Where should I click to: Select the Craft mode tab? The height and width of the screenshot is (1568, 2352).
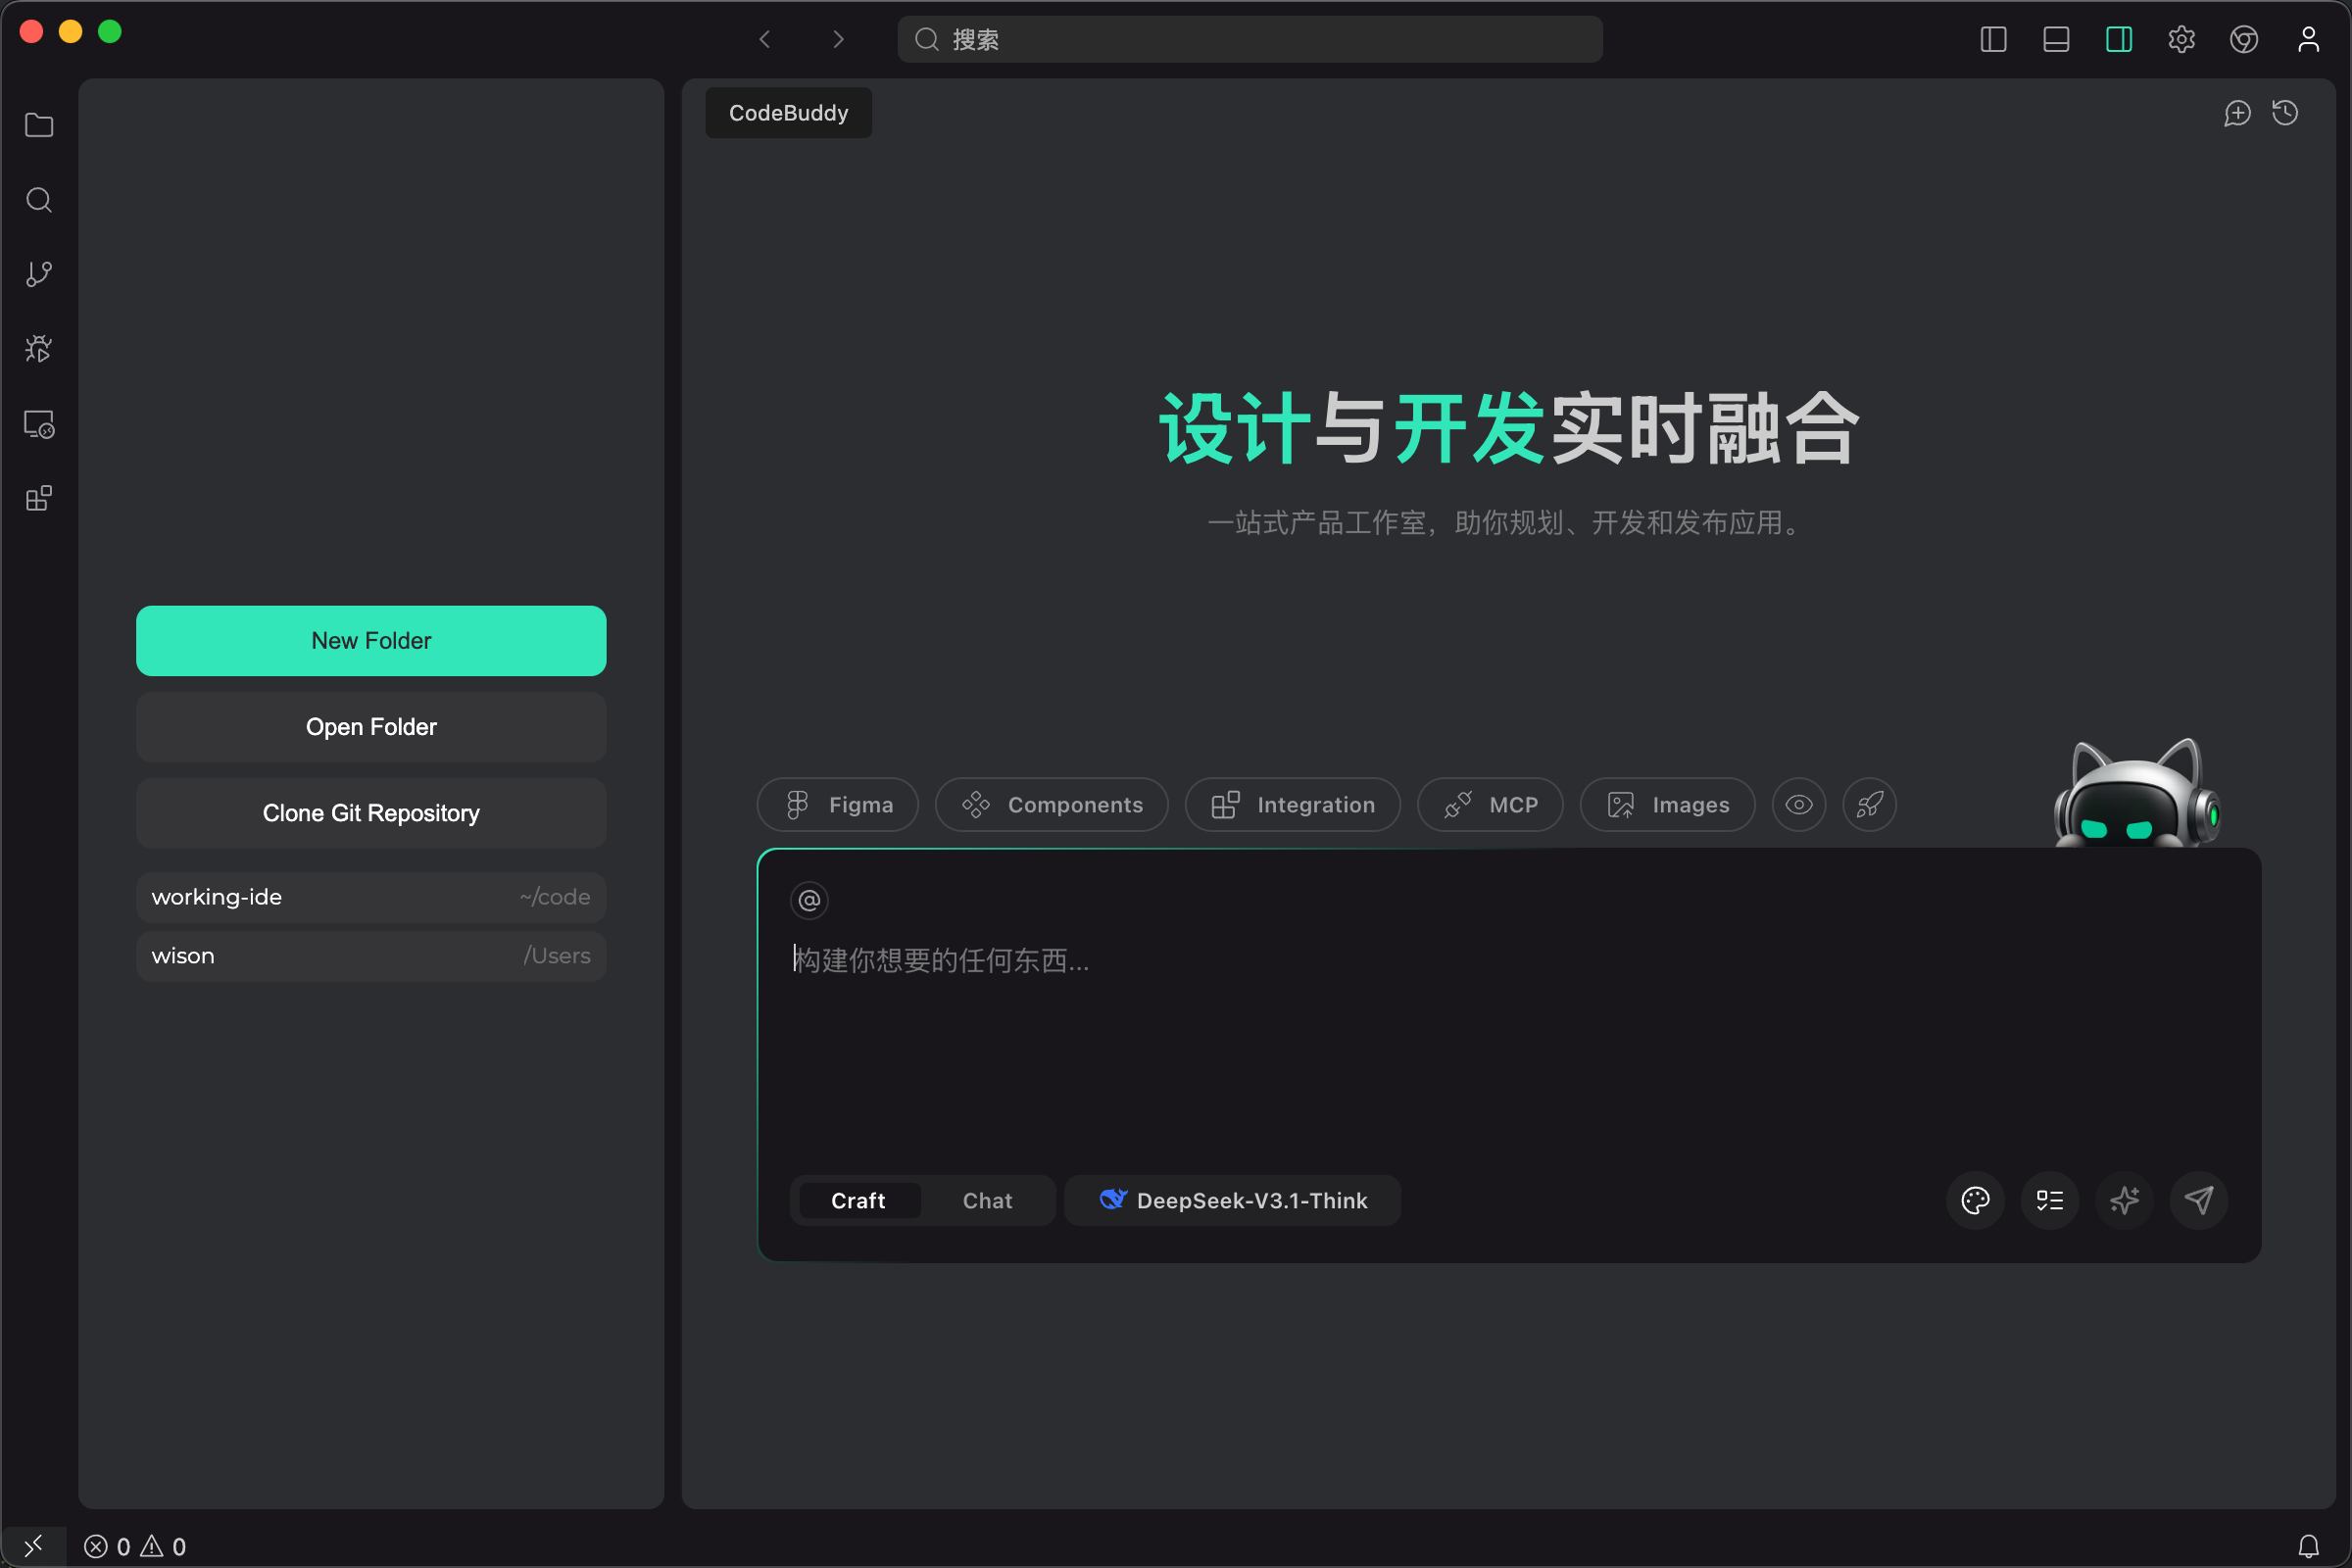tap(858, 1200)
